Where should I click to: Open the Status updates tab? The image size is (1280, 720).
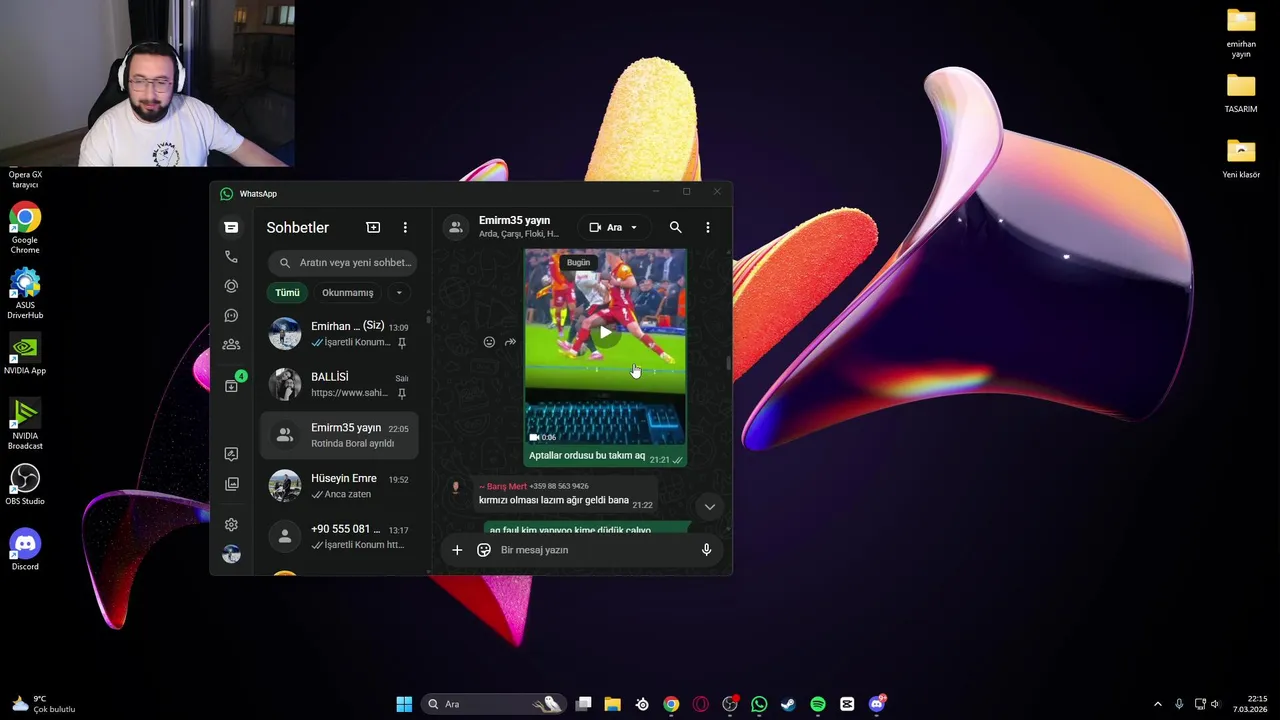coord(231,286)
